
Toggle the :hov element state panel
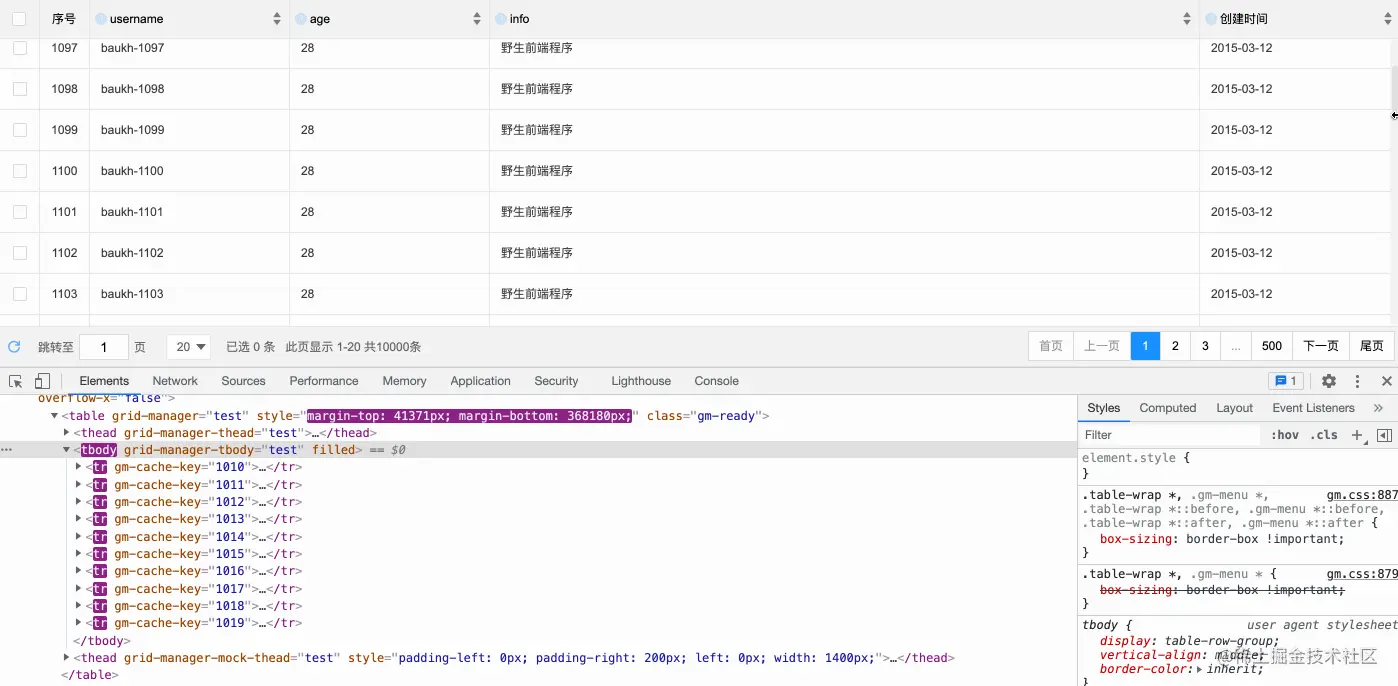point(1285,435)
